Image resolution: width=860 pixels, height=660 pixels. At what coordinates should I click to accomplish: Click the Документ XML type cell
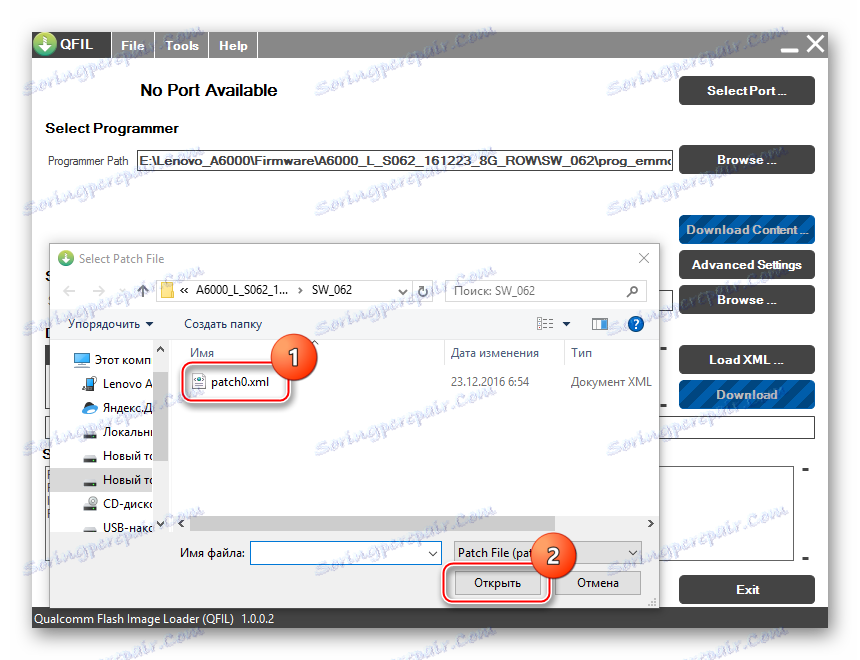coord(611,382)
